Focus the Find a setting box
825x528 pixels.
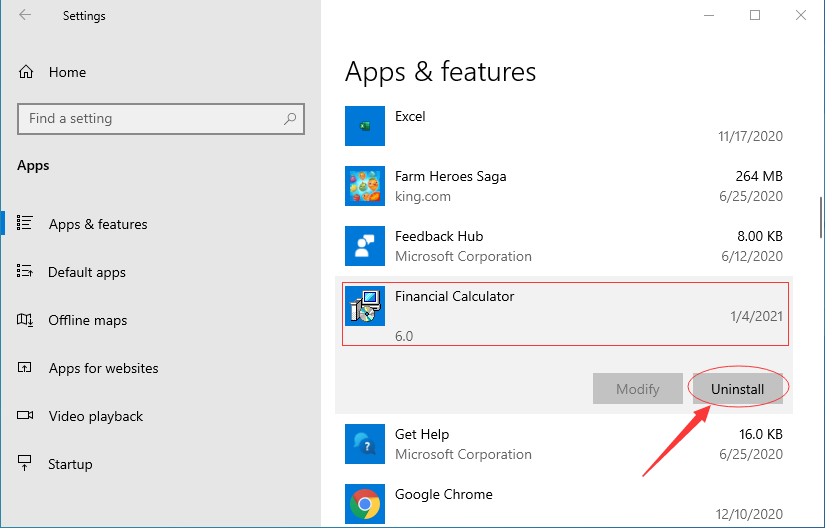[161, 118]
